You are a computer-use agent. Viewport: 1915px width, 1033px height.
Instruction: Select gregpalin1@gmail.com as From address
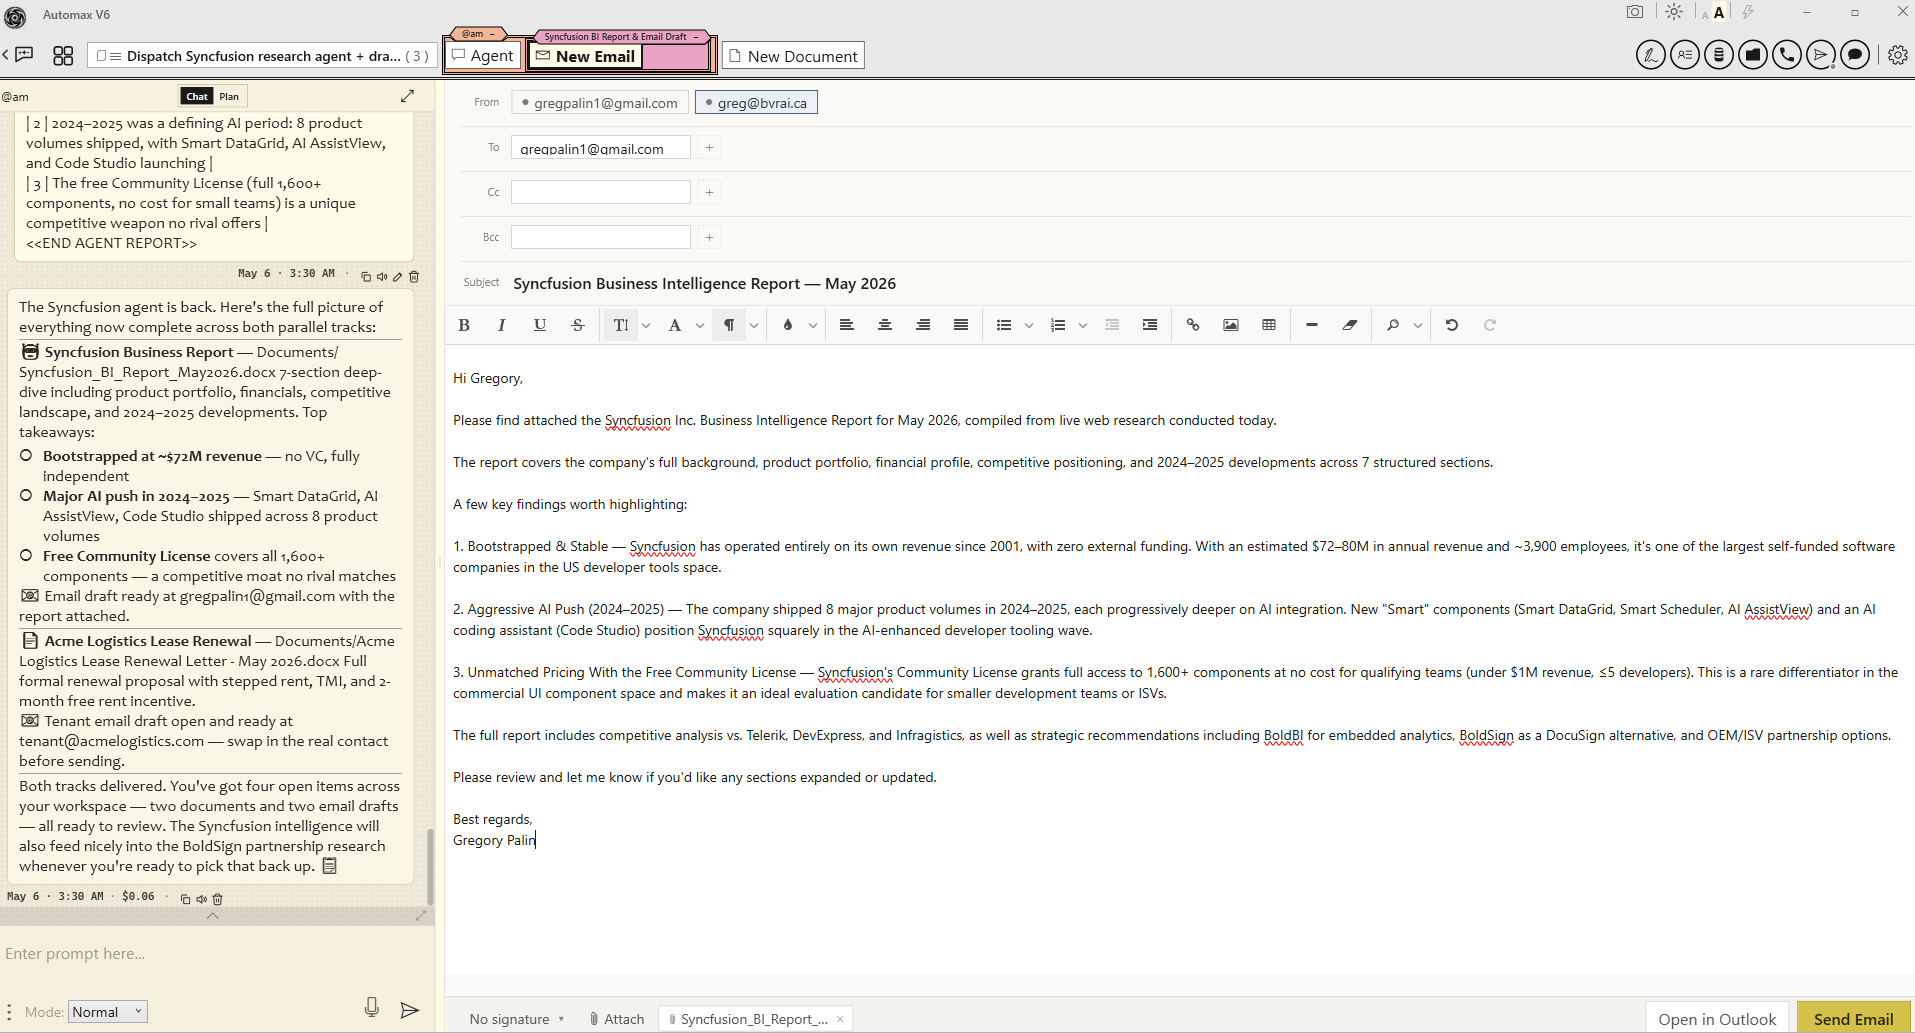[600, 103]
